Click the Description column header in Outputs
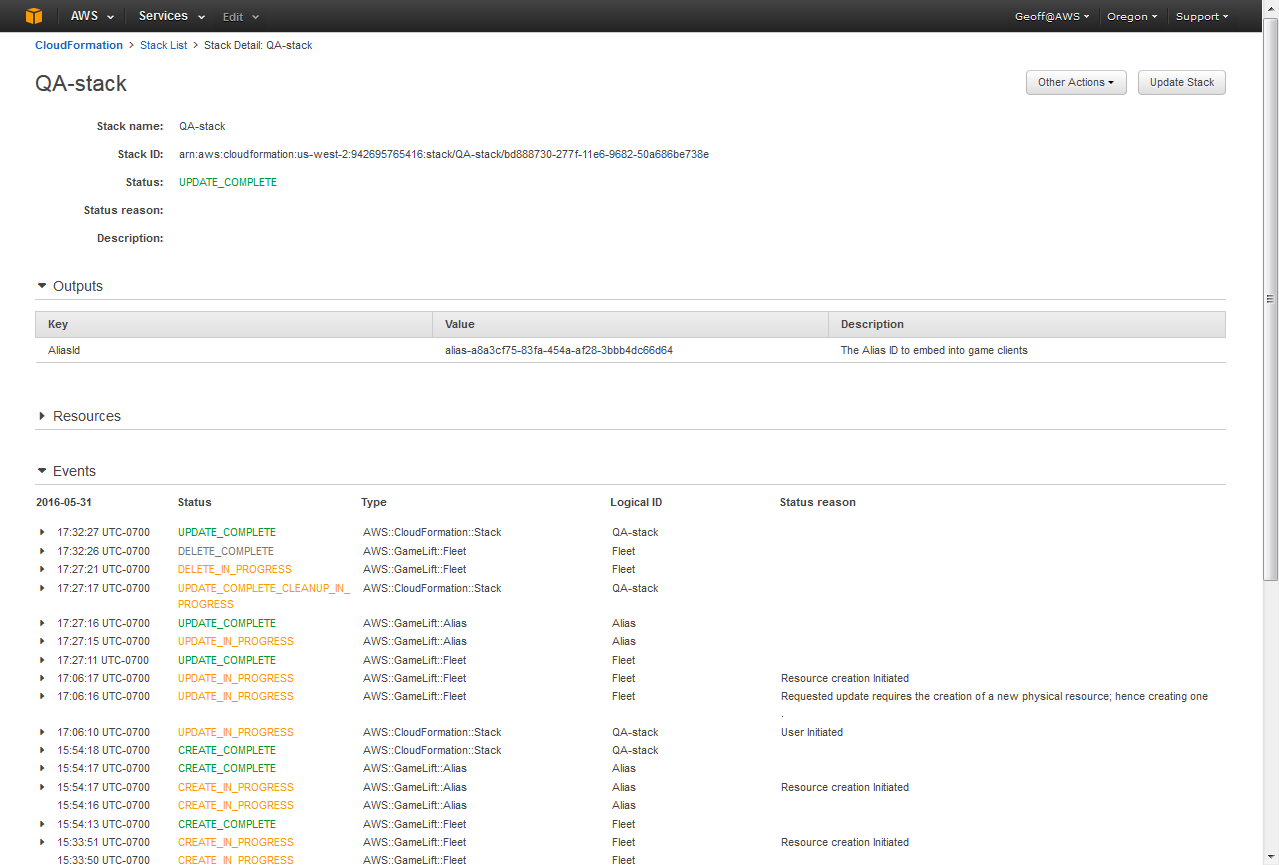This screenshot has width=1279, height=865. coord(1027,324)
